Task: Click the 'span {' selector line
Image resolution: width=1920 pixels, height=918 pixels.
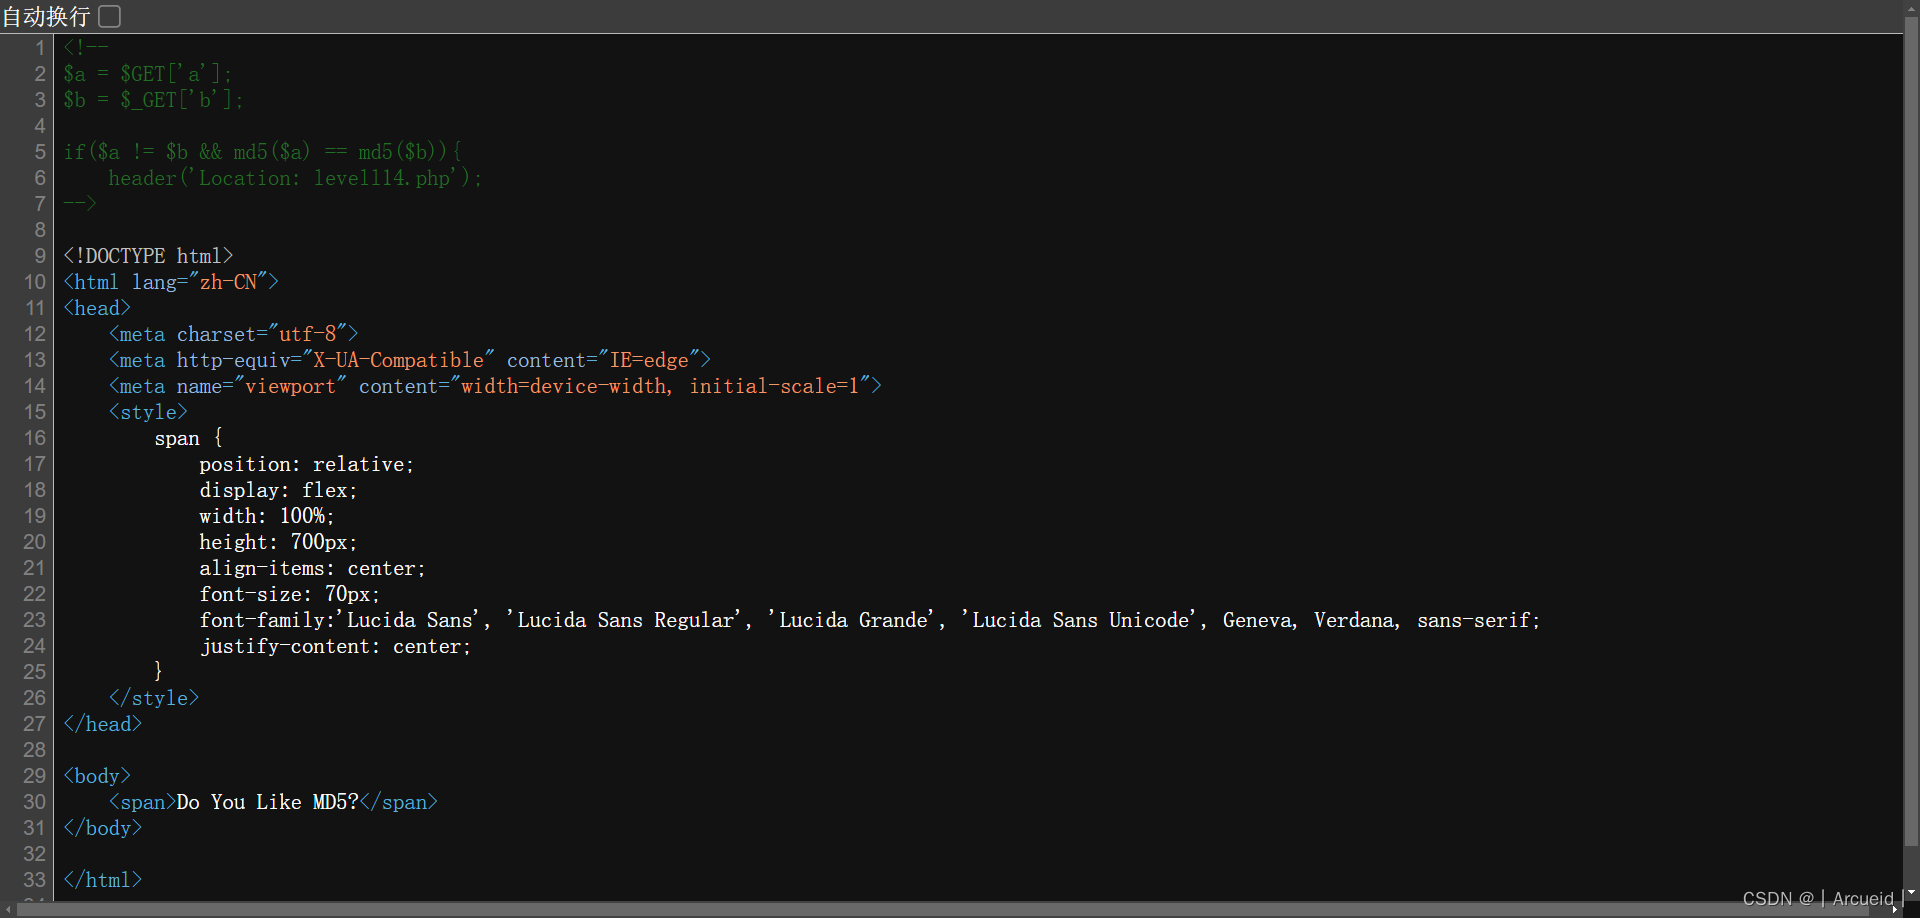Action: pyautogui.click(x=189, y=438)
